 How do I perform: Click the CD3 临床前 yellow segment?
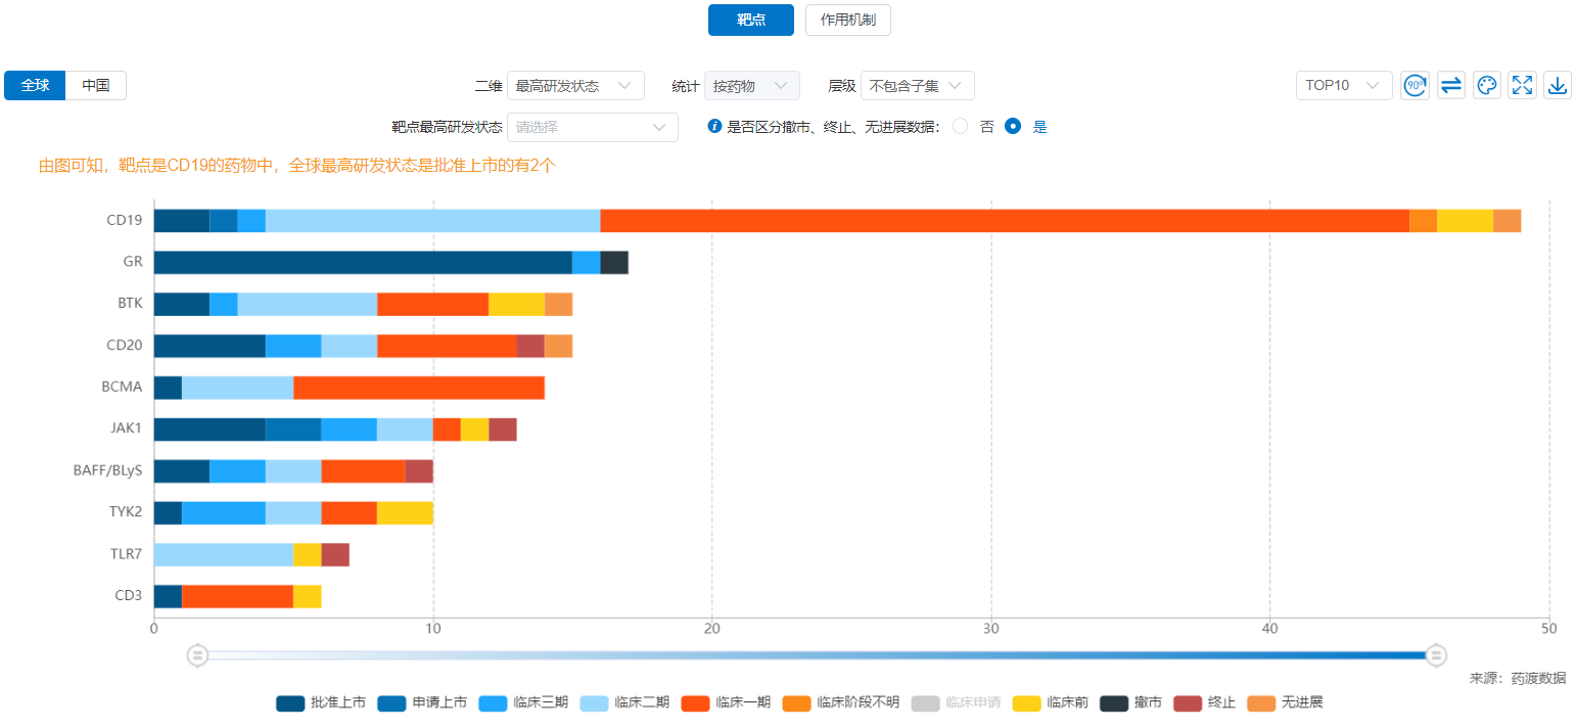pyautogui.click(x=307, y=596)
